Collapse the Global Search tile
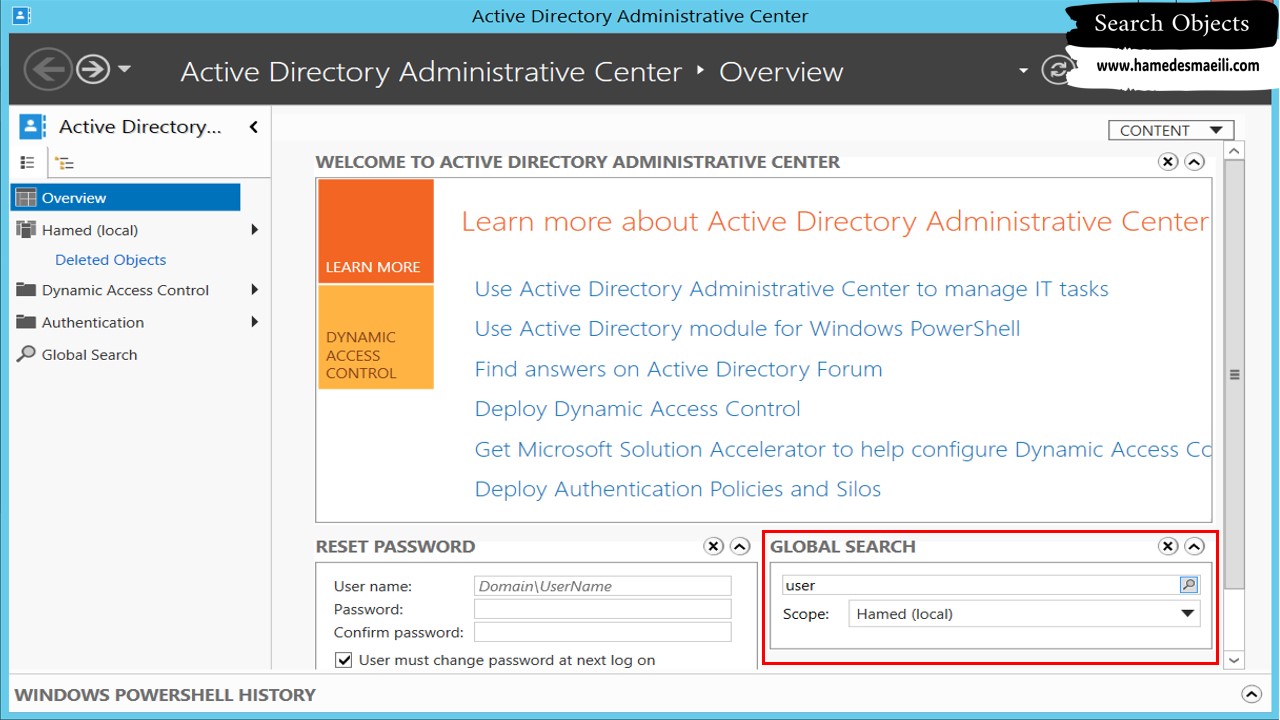1280x720 pixels. [x=1194, y=546]
